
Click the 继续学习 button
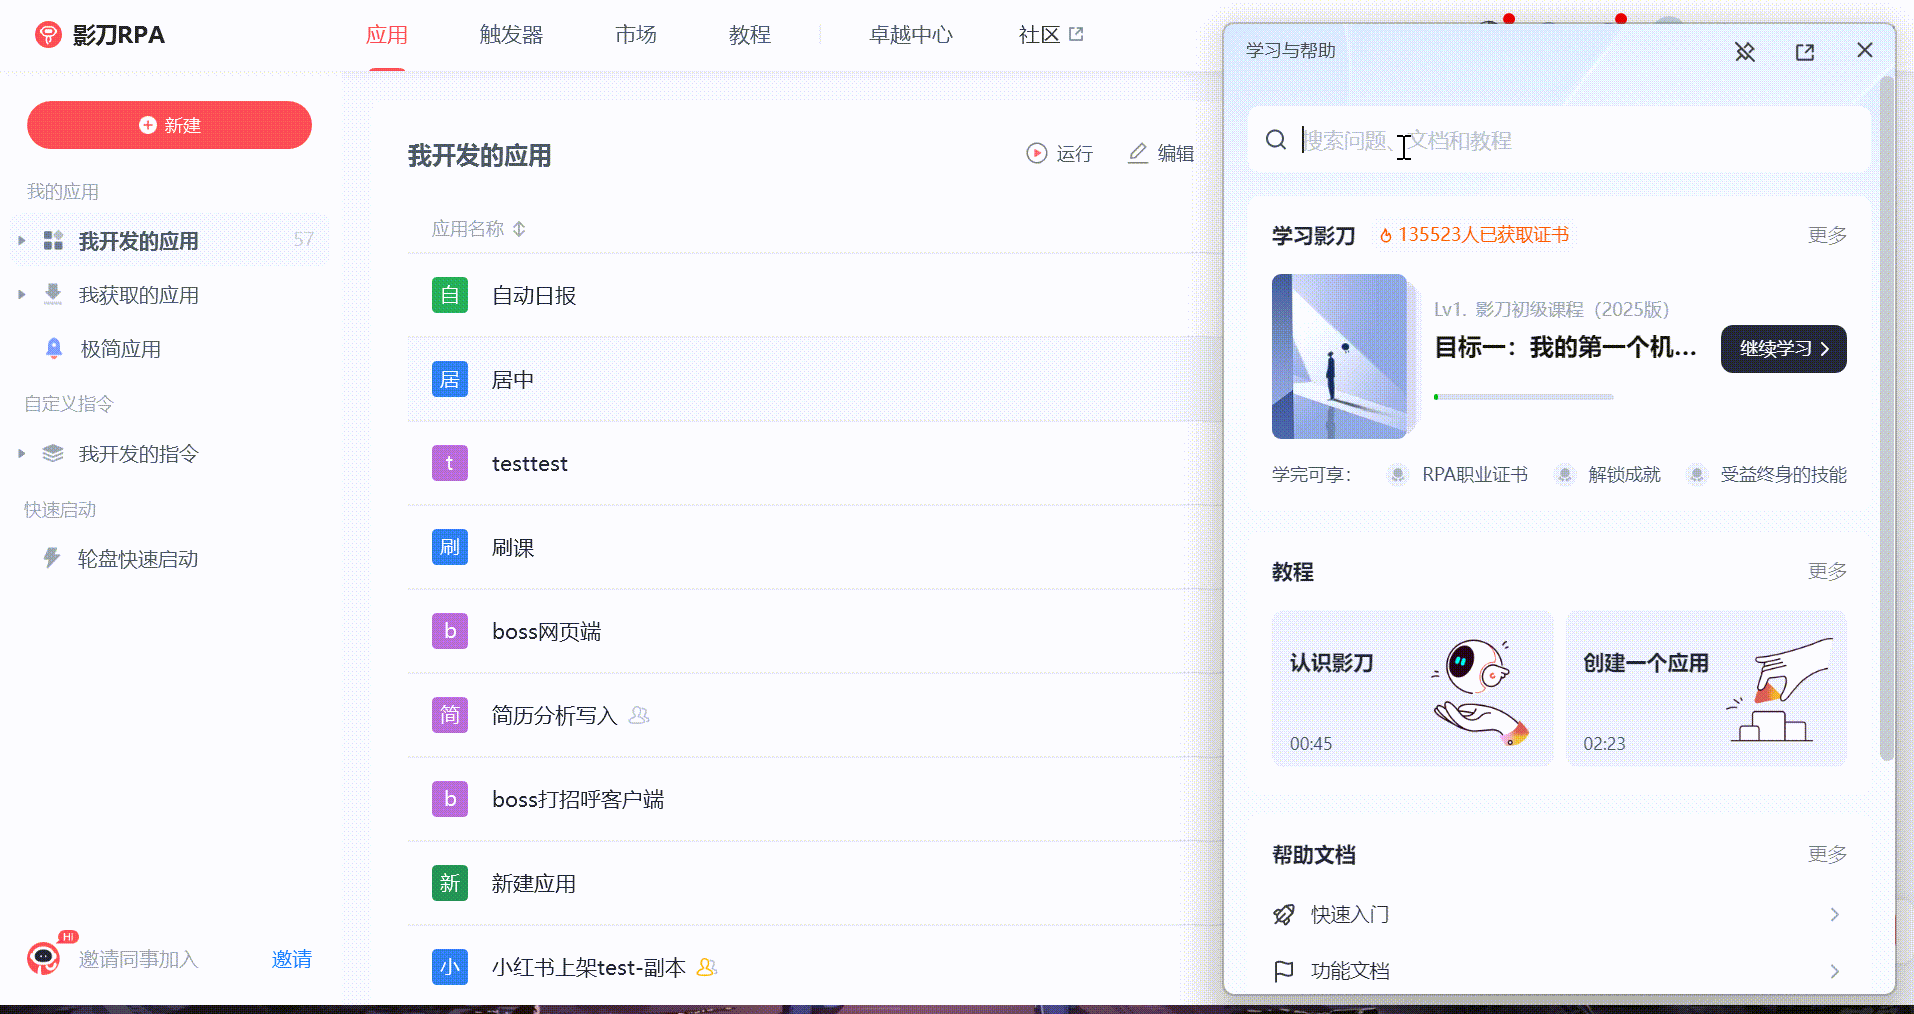(x=1783, y=349)
